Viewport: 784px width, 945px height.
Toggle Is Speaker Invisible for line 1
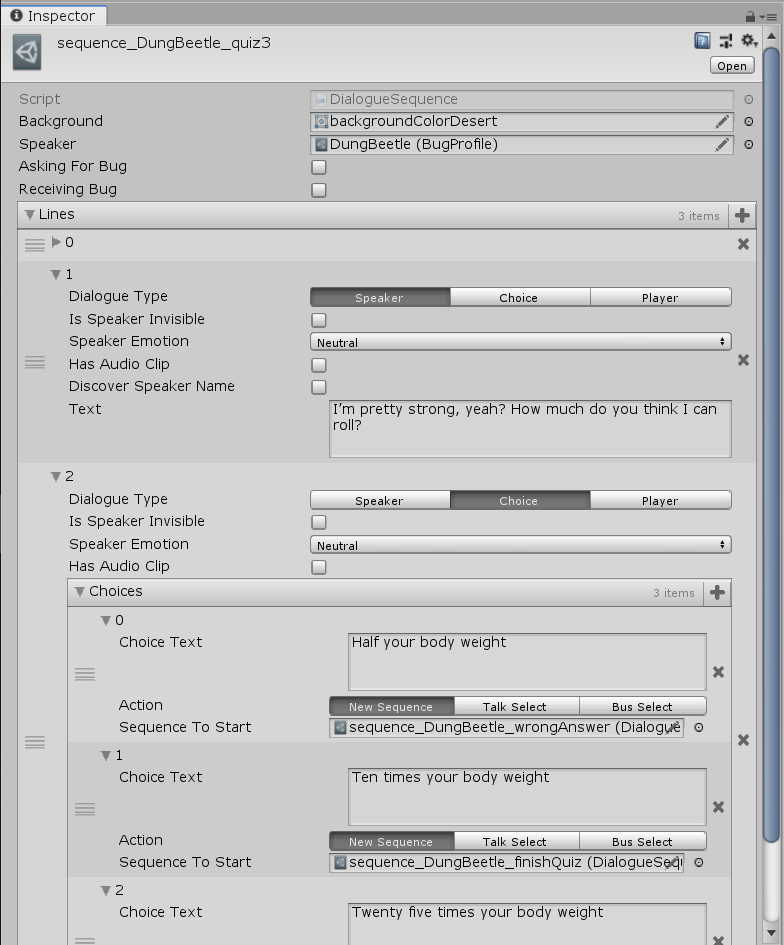pyautogui.click(x=319, y=319)
